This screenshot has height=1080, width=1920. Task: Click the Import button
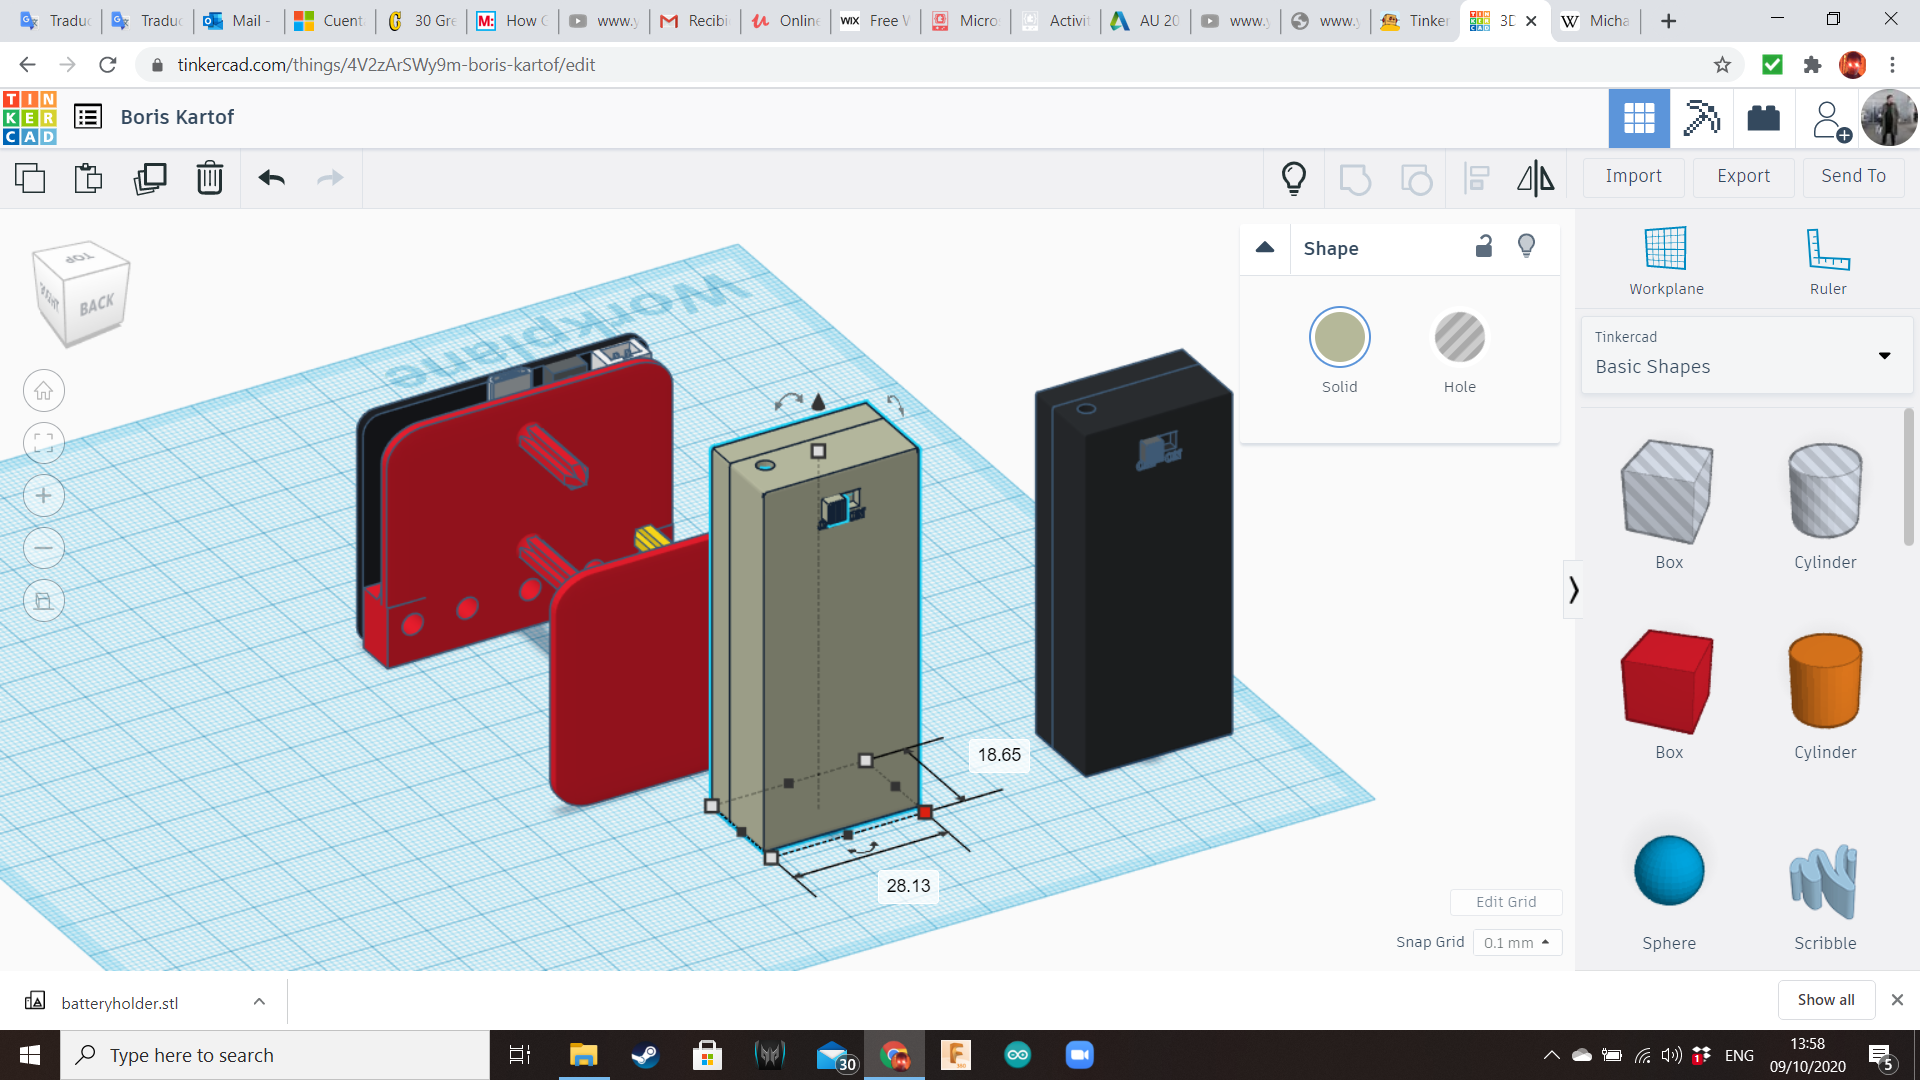coord(1633,176)
